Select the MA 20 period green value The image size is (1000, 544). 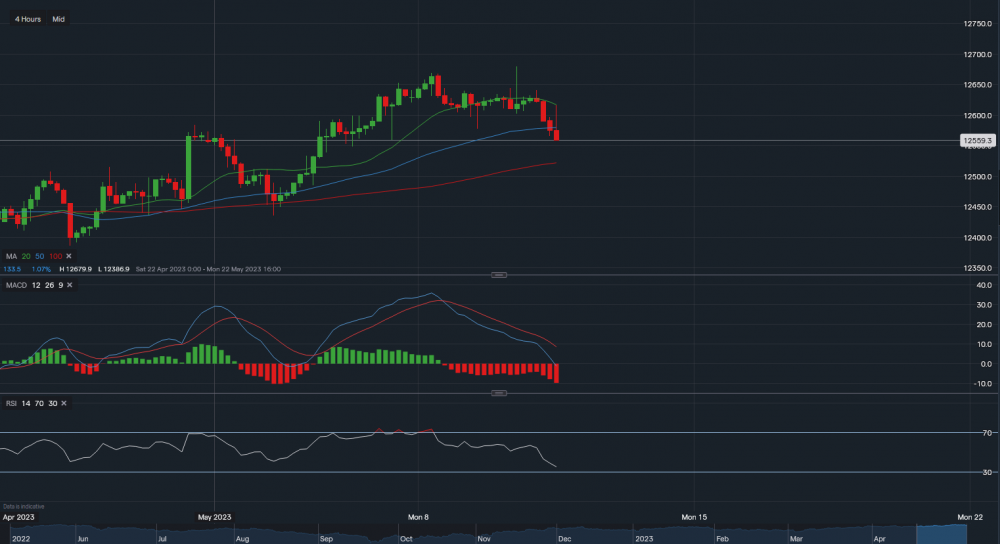point(25,257)
